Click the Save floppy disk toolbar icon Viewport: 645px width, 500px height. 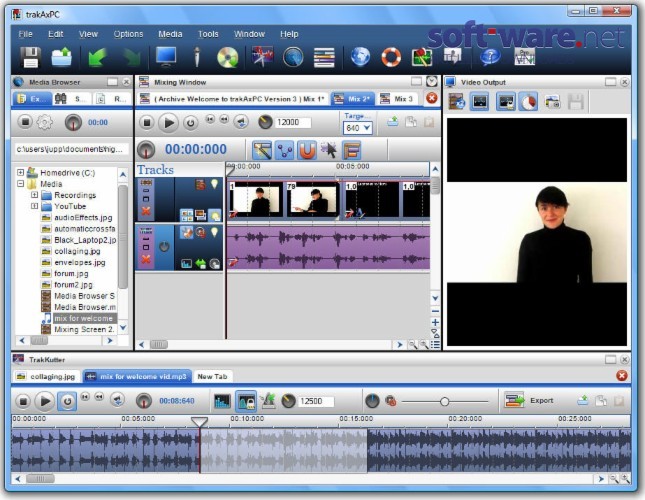tap(30, 57)
